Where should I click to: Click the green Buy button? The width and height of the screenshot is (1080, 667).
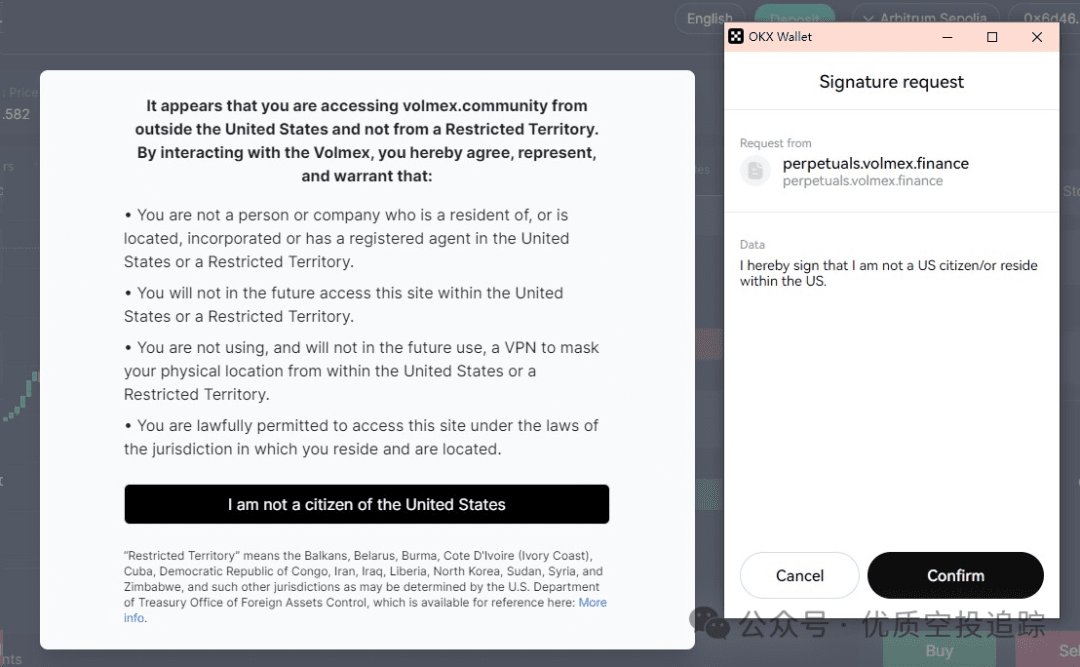(x=939, y=651)
